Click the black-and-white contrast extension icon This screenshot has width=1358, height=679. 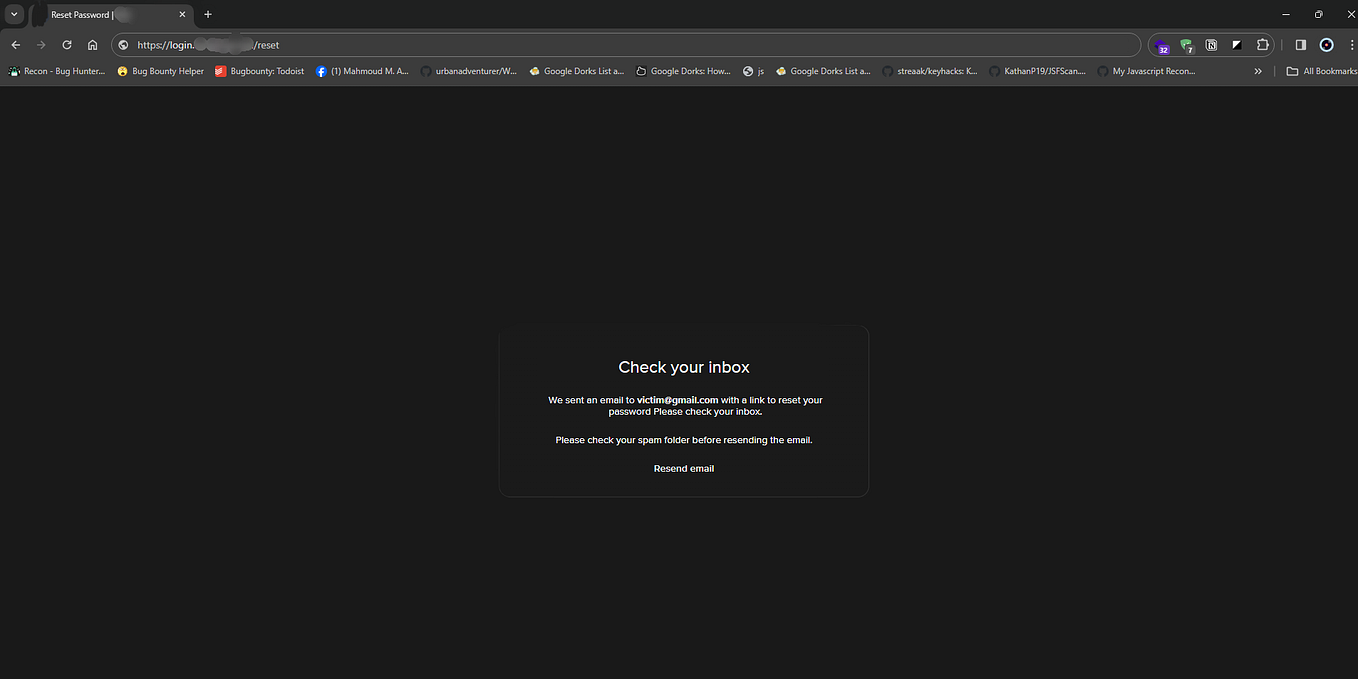pos(1236,45)
